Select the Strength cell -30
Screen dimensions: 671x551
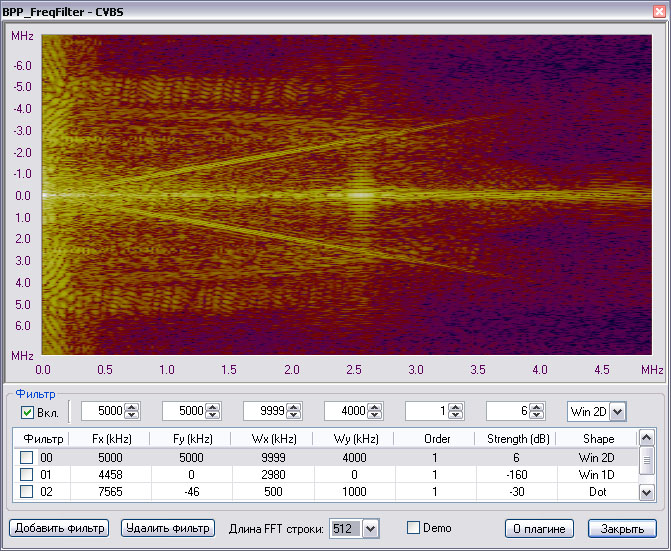[x=517, y=492]
